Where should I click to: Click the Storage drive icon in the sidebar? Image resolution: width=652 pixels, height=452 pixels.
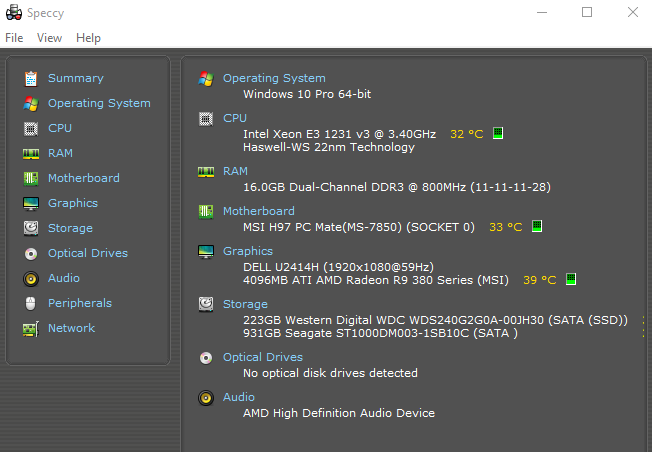point(30,228)
